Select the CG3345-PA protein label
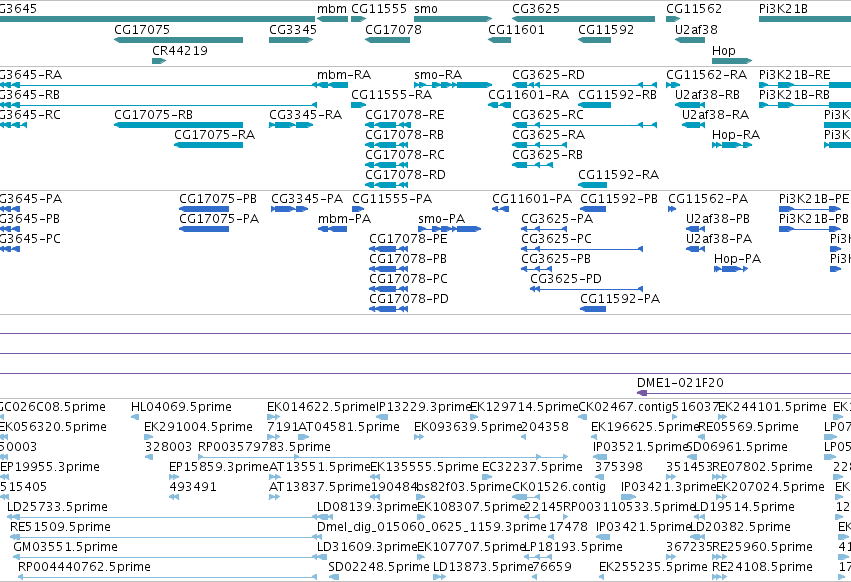 (307, 199)
